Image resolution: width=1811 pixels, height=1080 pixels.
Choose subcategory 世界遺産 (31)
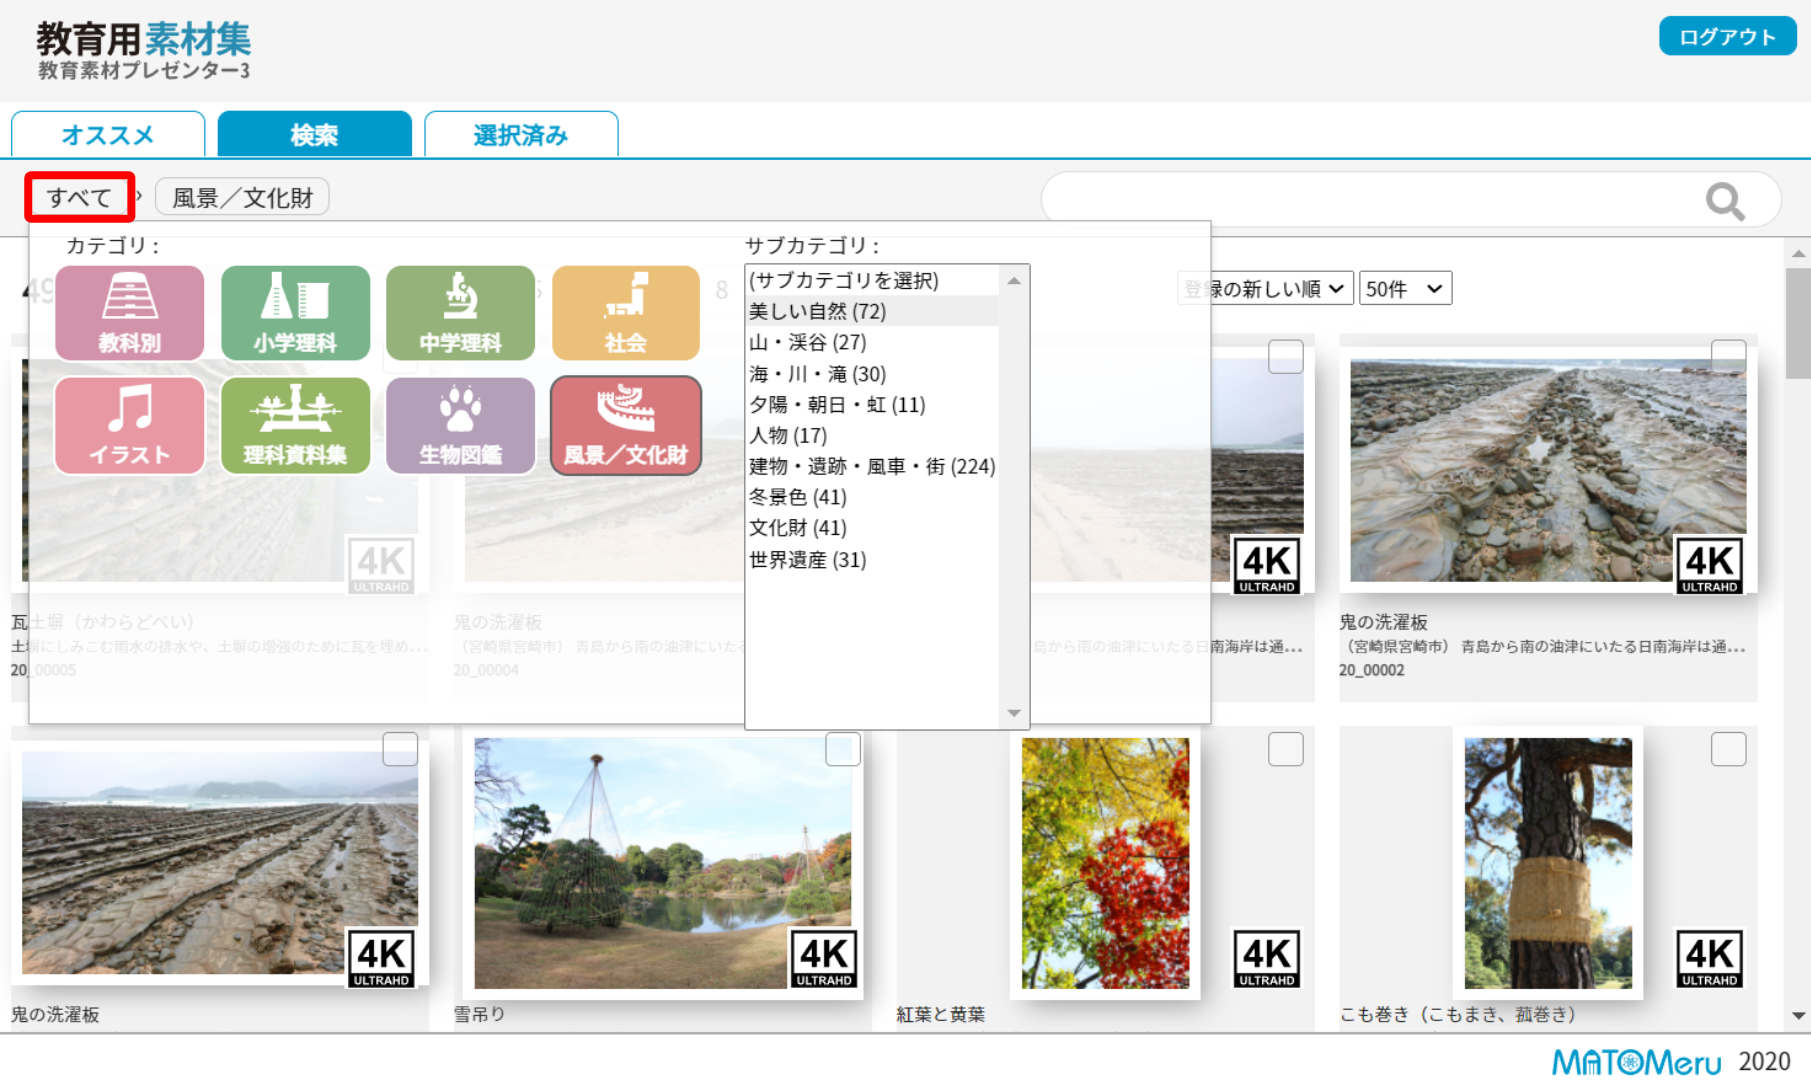(872, 559)
